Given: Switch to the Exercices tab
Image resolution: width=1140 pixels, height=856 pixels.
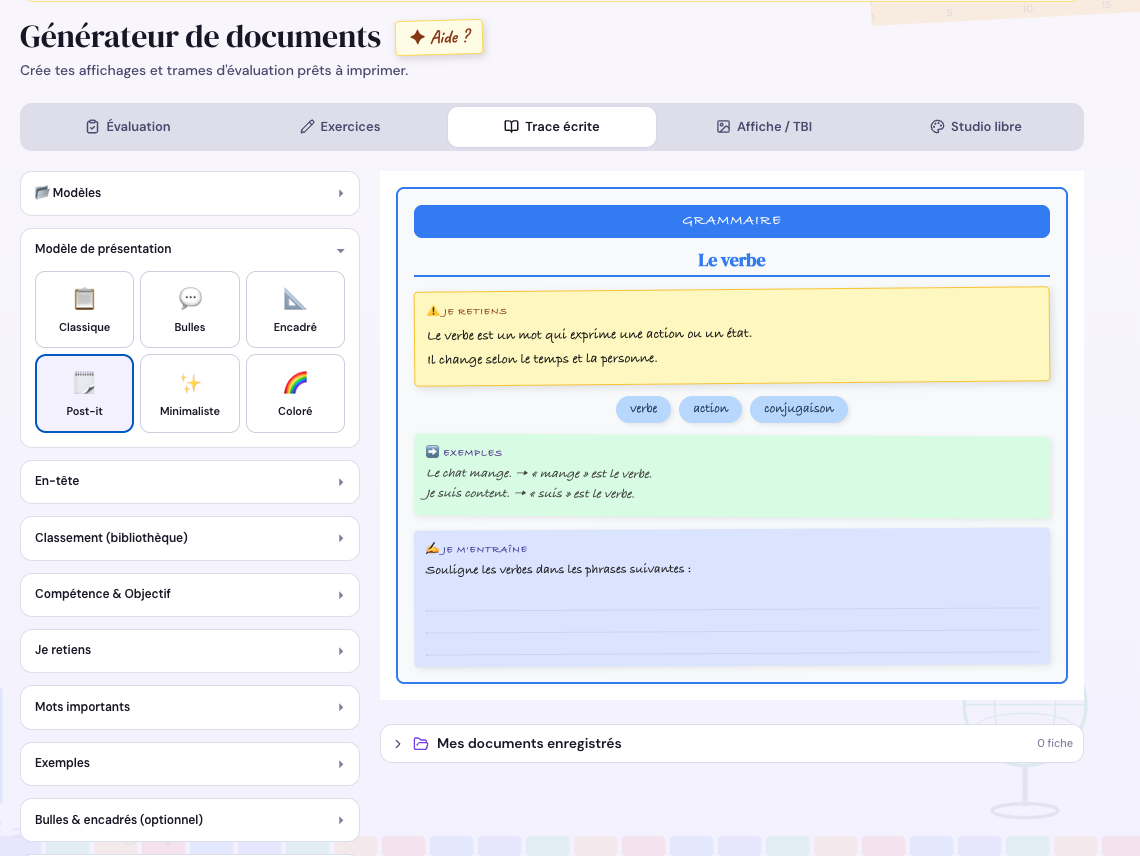Looking at the screenshot, I should tap(340, 127).
